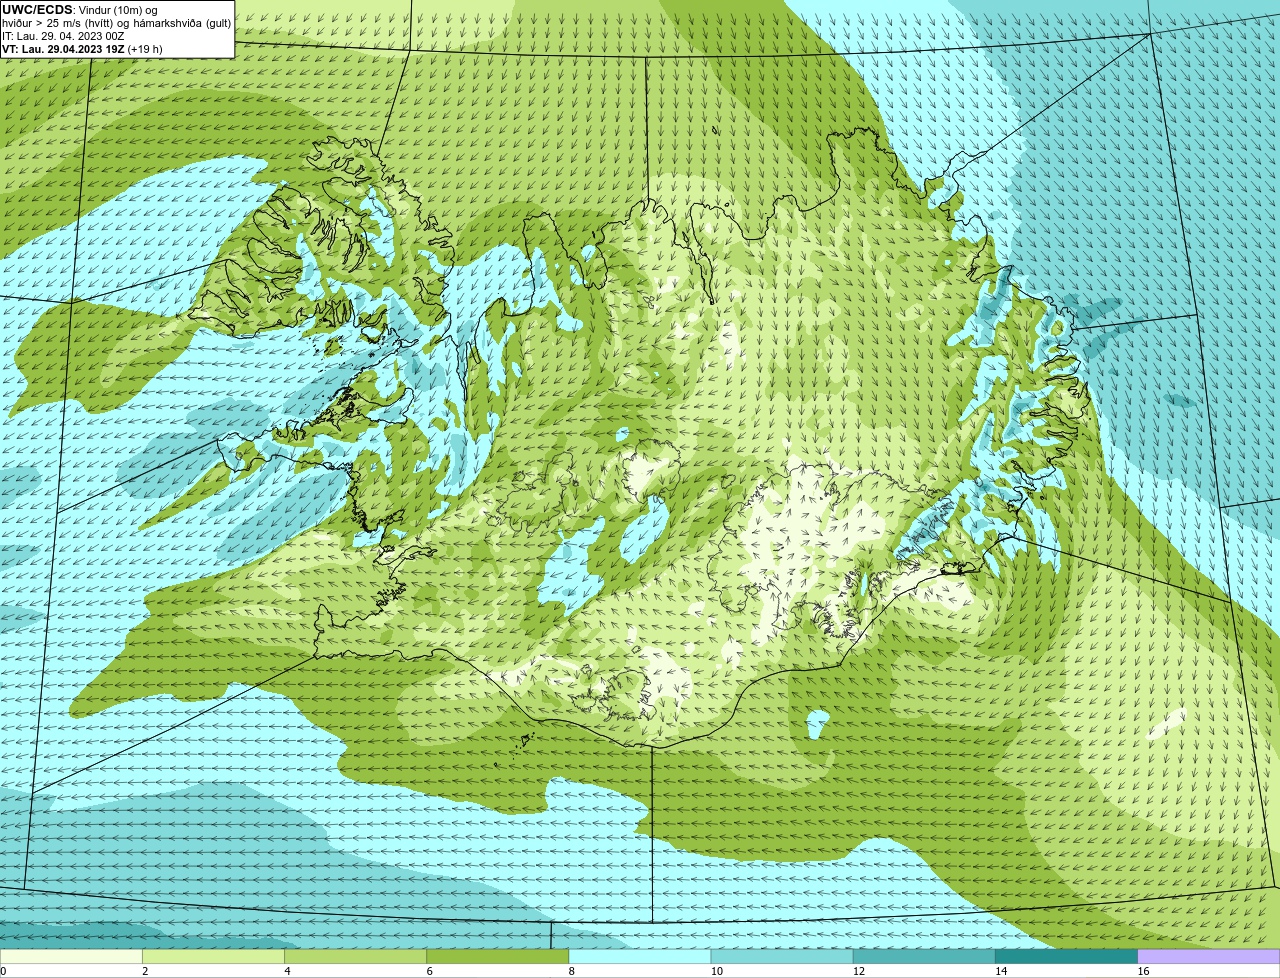Click the legend scale label '2'
This screenshot has height=978, width=1280.
(145, 971)
